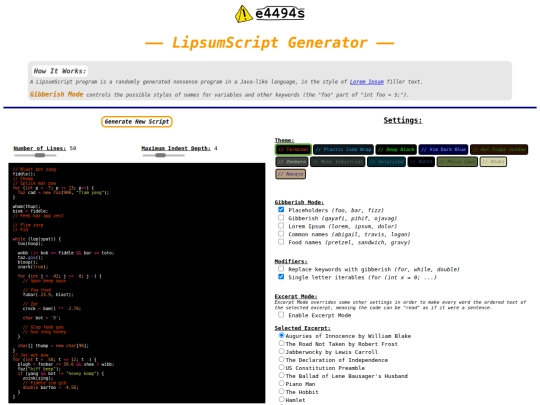Enable Common names gibberish mode
The width and height of the screenshot is (540, 405).
tap(281, 234)
